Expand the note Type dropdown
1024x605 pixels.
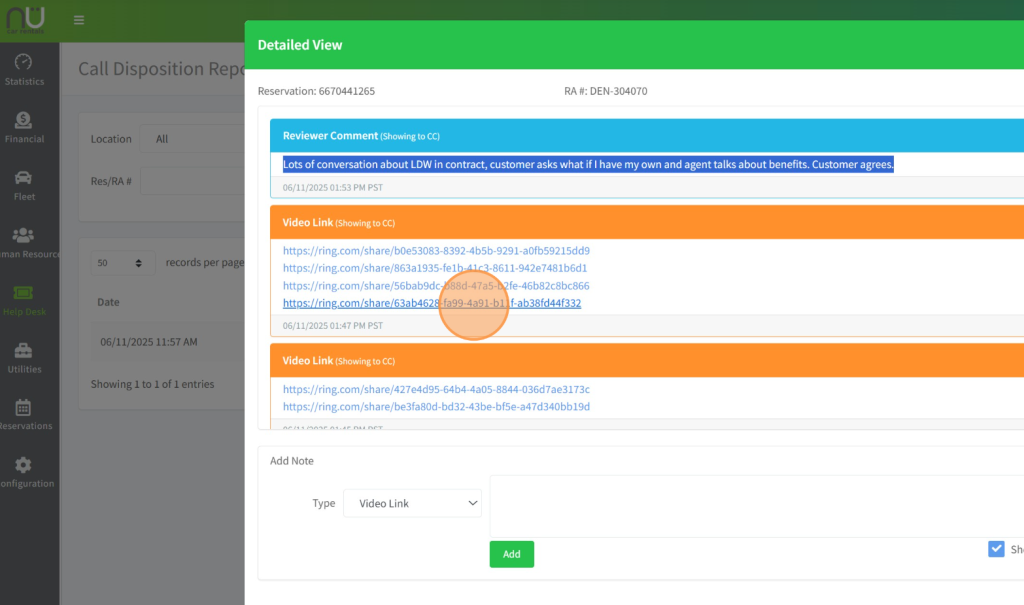tap(412, 504)
